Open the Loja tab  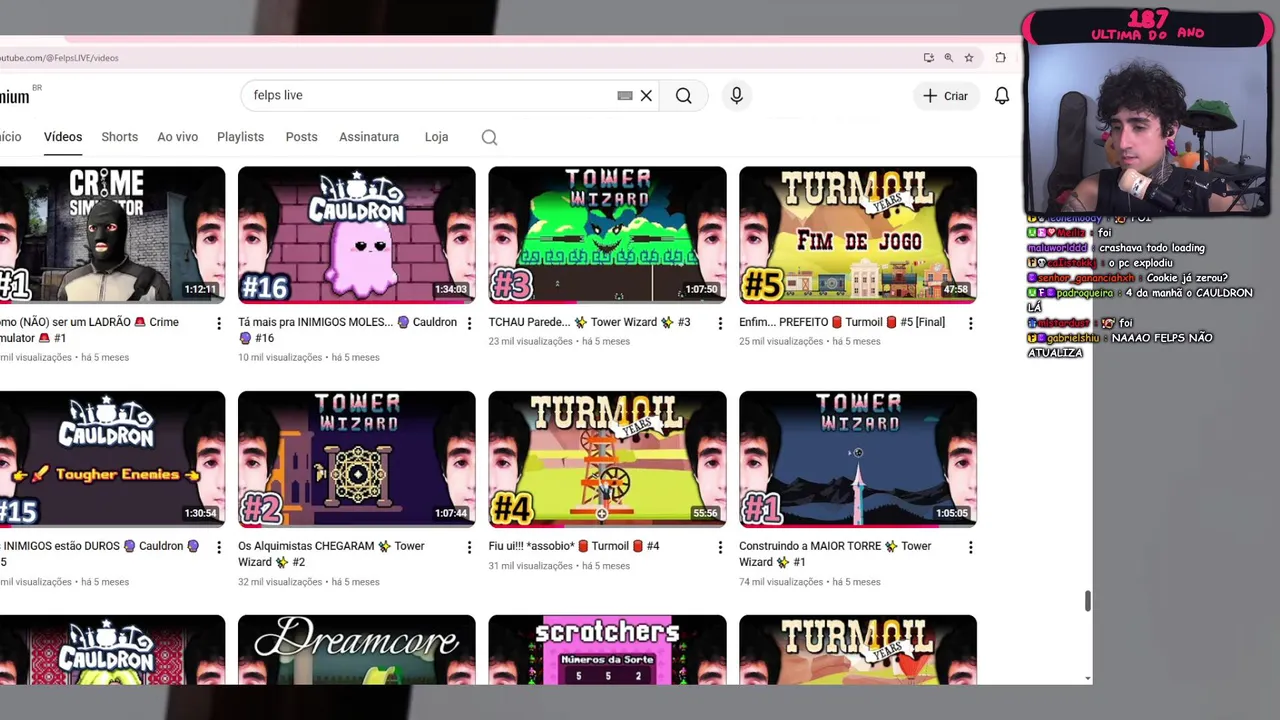[x=436, y=137]
